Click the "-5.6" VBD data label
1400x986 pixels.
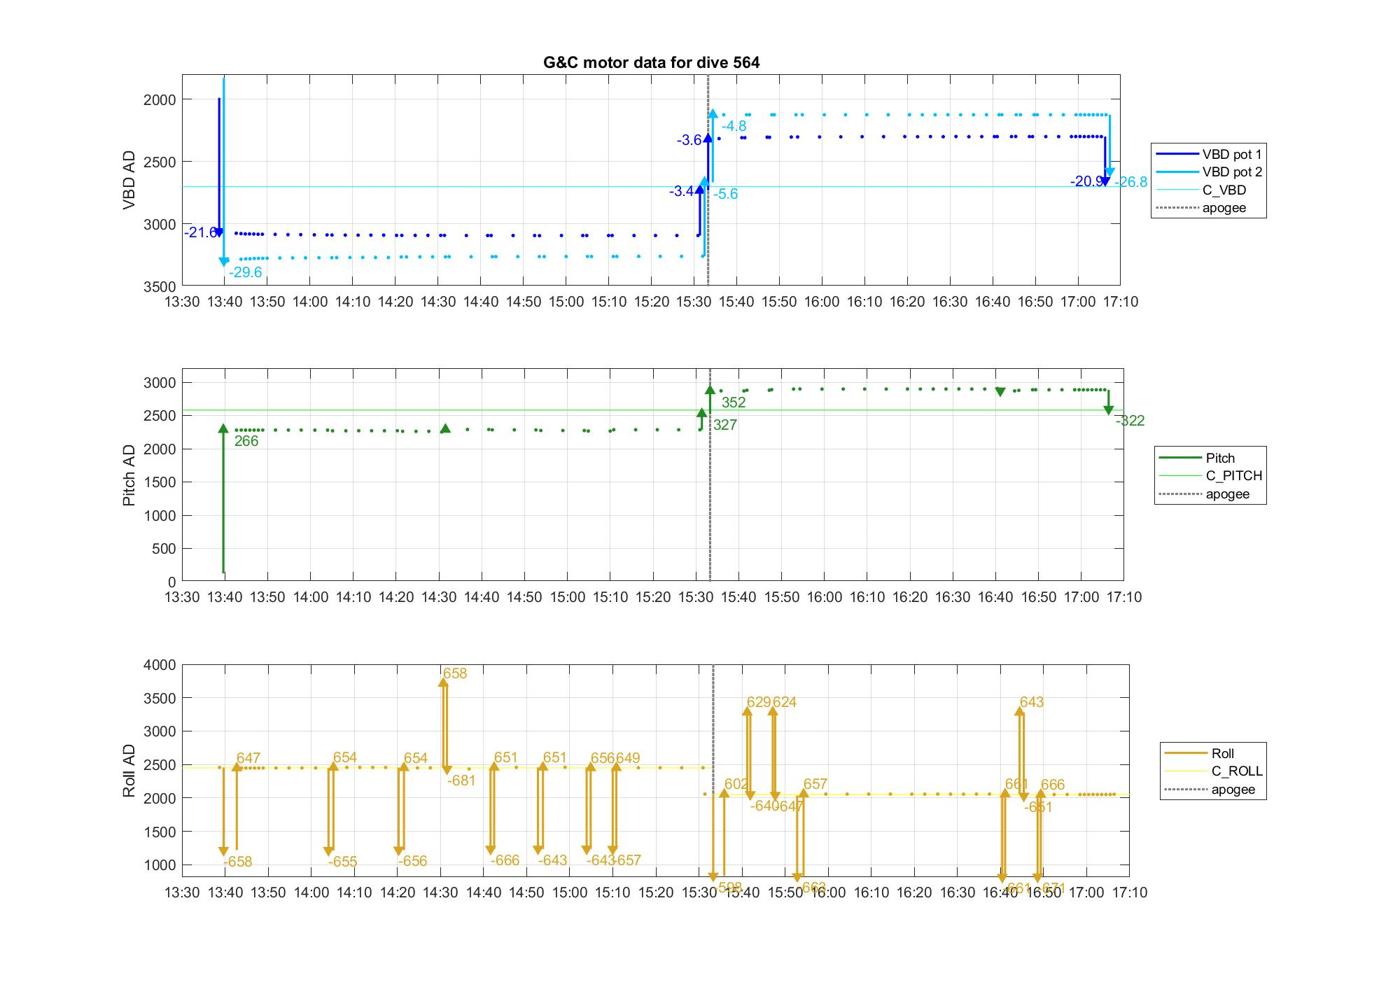[x=726, y=194]
